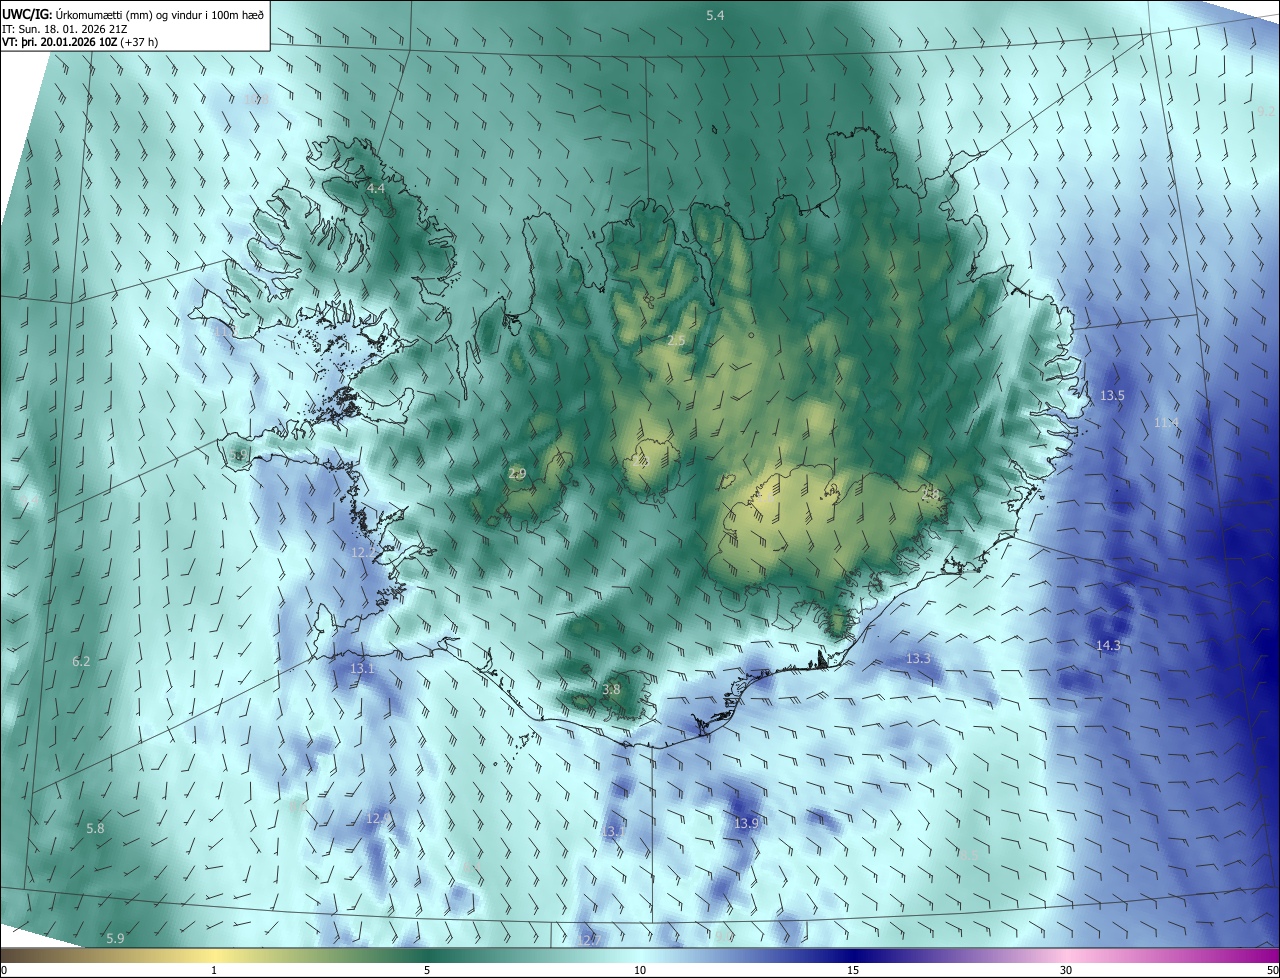Click the VT: þri. 20.01.2026 10Z line
Screen dimensions: 1280x978
(x=80, y=42)
